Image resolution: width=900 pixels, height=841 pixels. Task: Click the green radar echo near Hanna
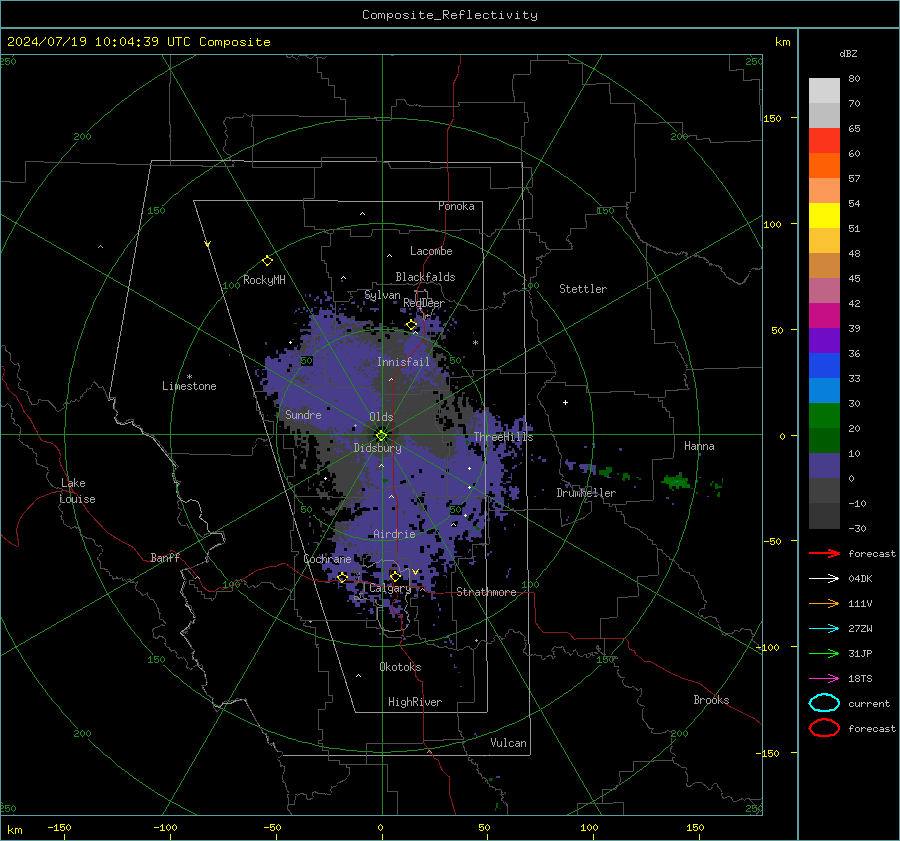click(x=677, y=481)
